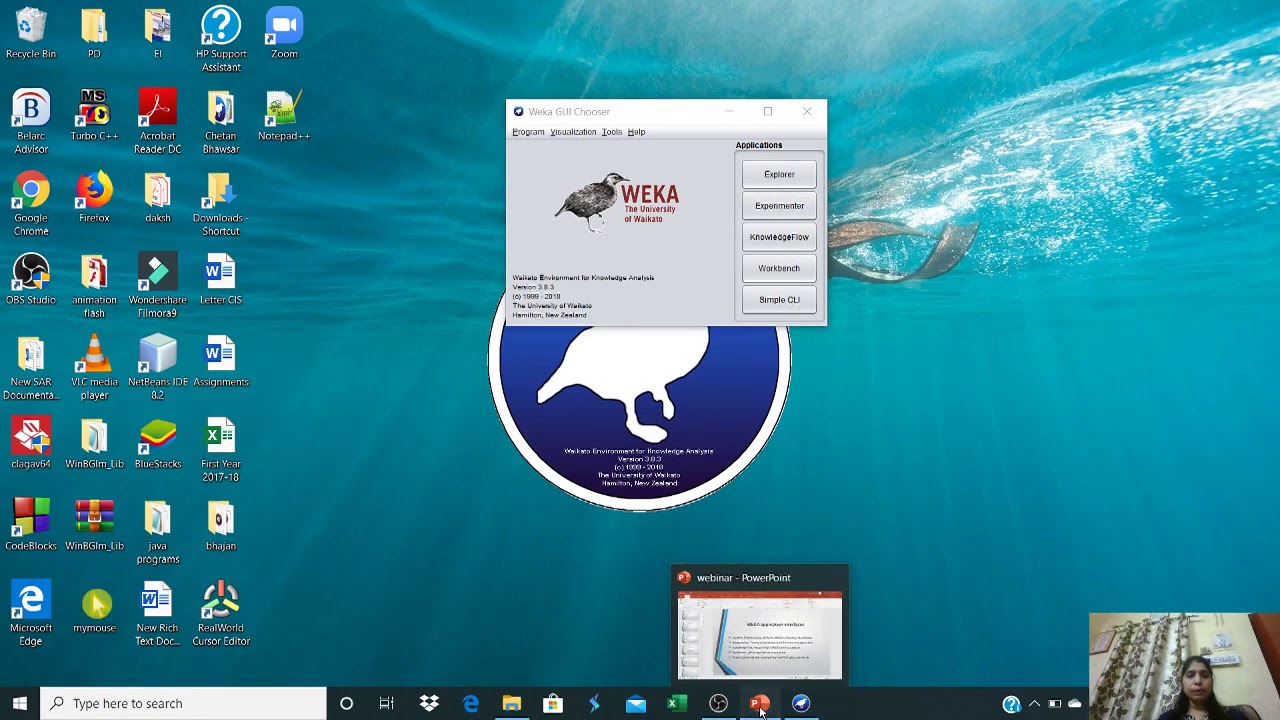Viewport: 1280px width, 720px height.
Task: Open Belarc Advisor shortcut
Action: (31, 121)
